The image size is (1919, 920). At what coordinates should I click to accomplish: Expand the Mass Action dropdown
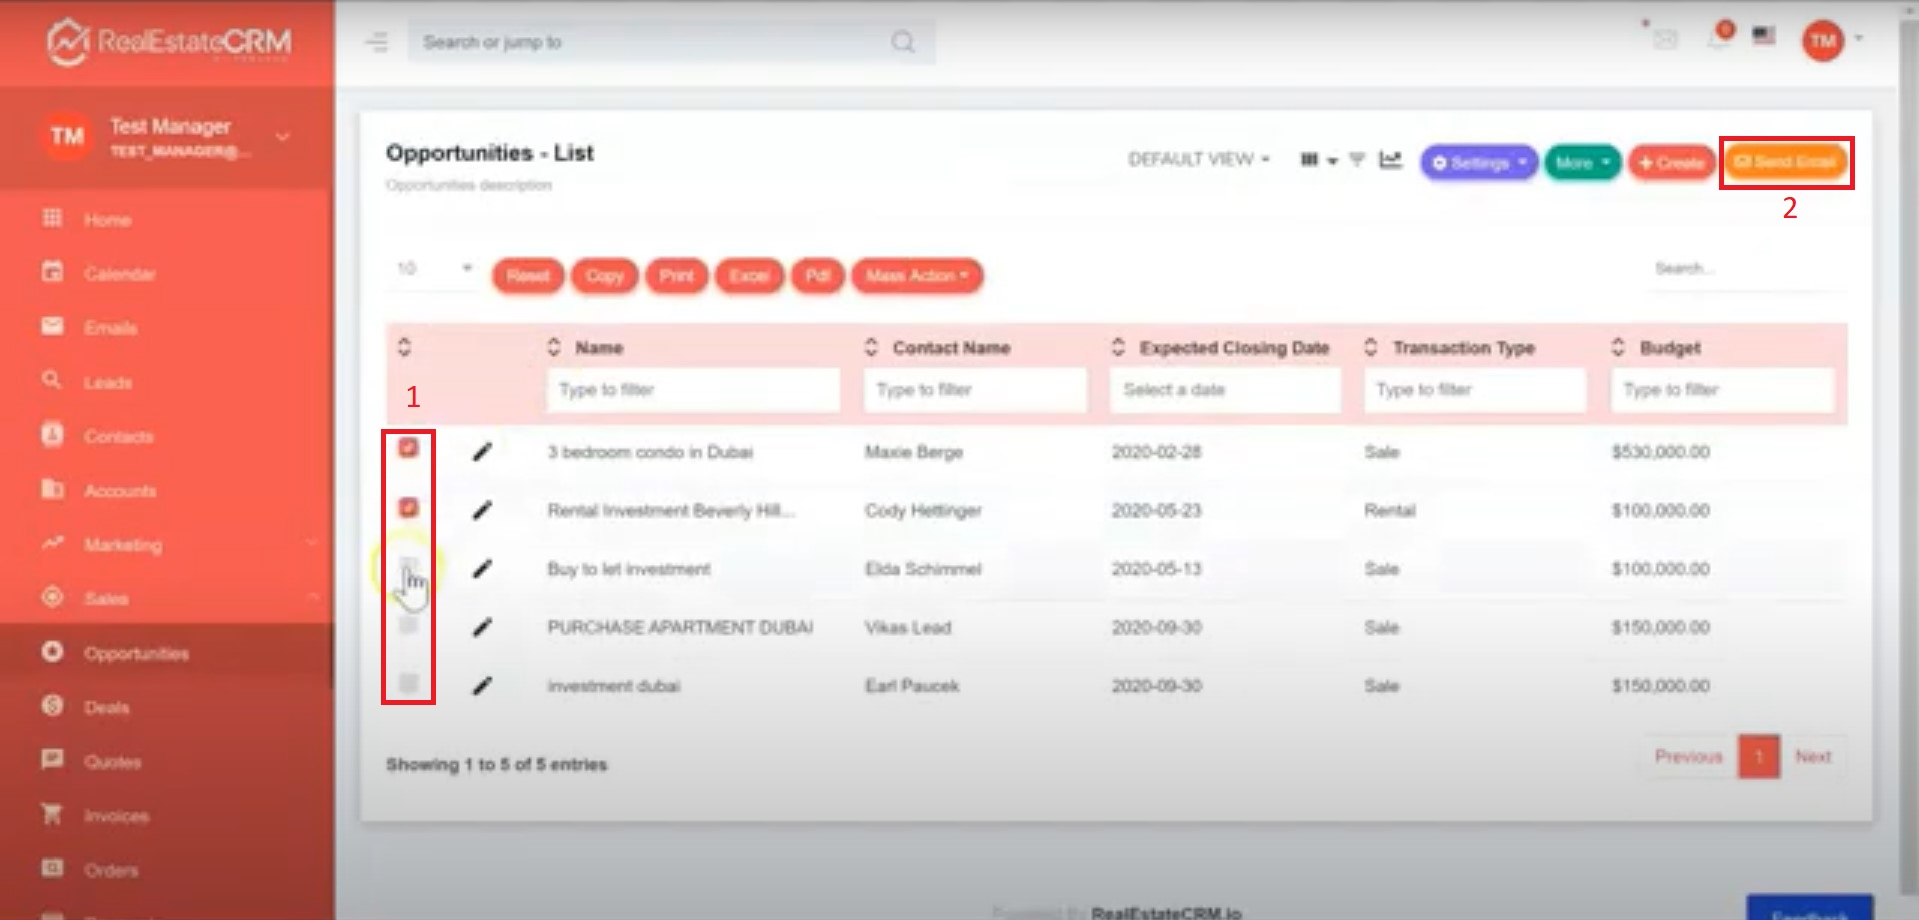[x=917, y=276]
